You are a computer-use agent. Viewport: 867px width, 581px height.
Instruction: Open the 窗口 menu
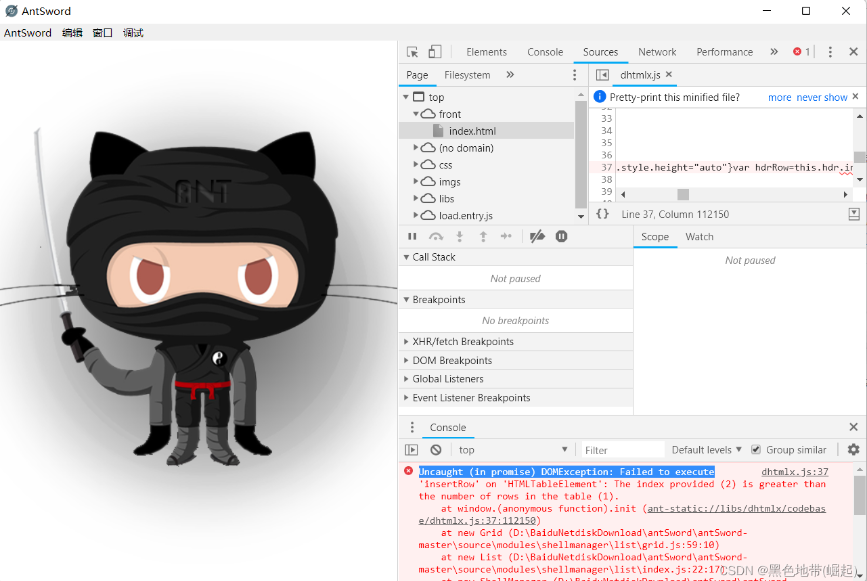(102, 33)
